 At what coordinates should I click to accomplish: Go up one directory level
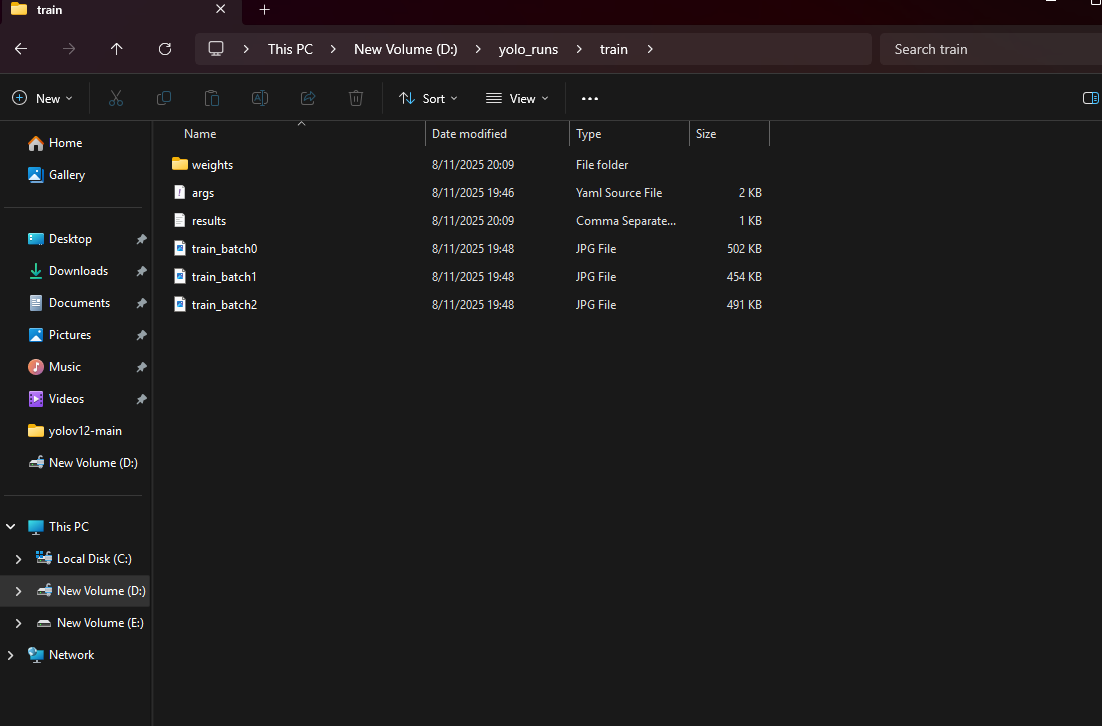click(117, 49)
